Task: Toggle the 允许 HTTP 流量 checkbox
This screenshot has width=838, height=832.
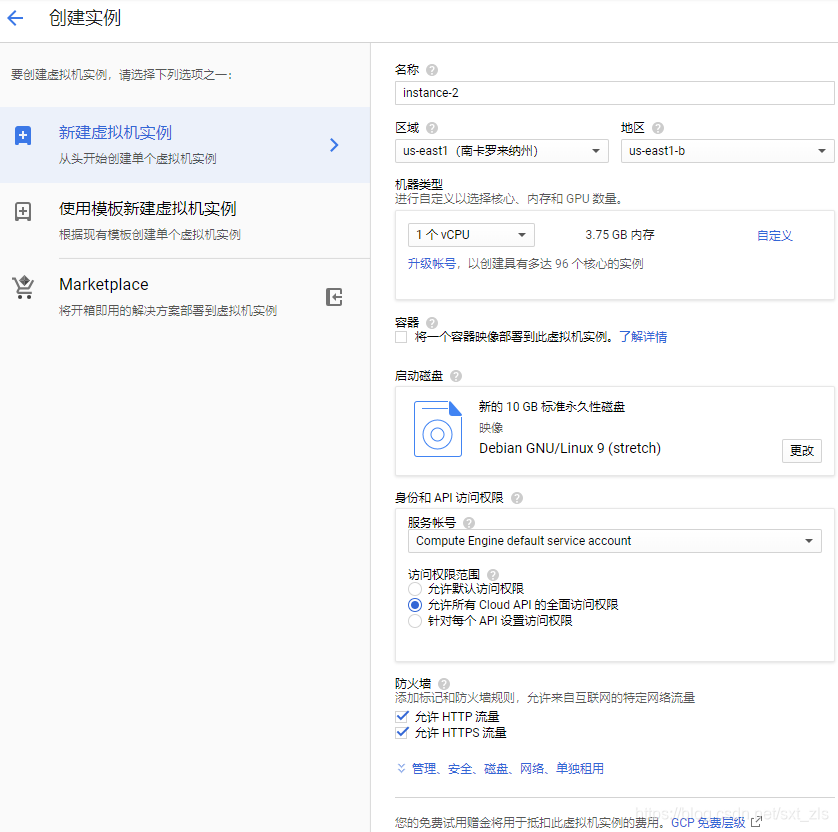Action: [402, 717]
